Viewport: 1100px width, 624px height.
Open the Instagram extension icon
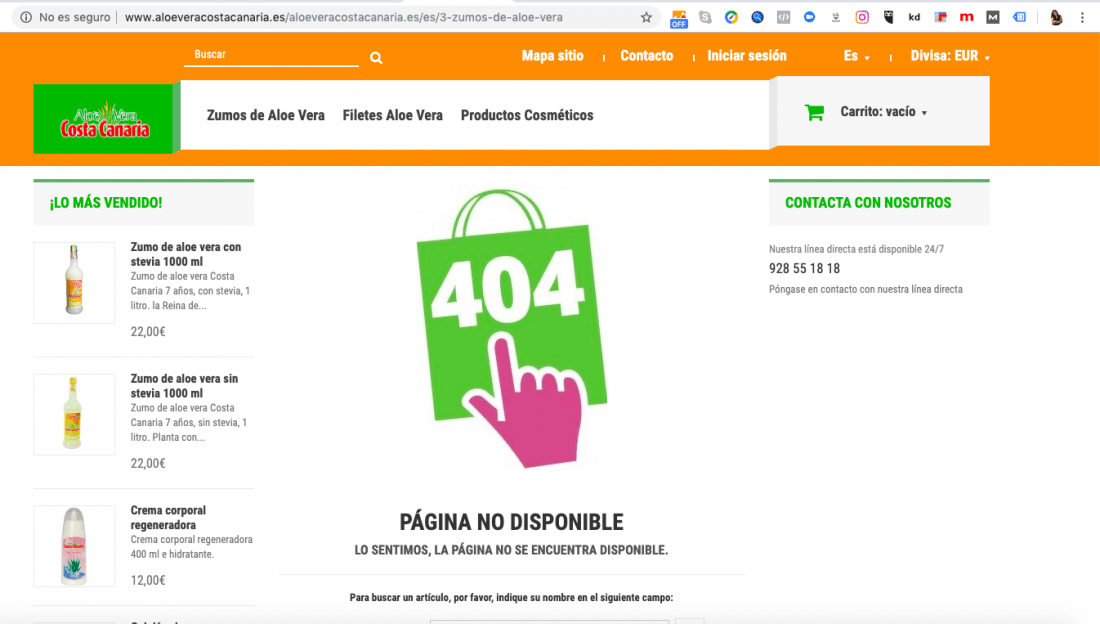(862, 18)
